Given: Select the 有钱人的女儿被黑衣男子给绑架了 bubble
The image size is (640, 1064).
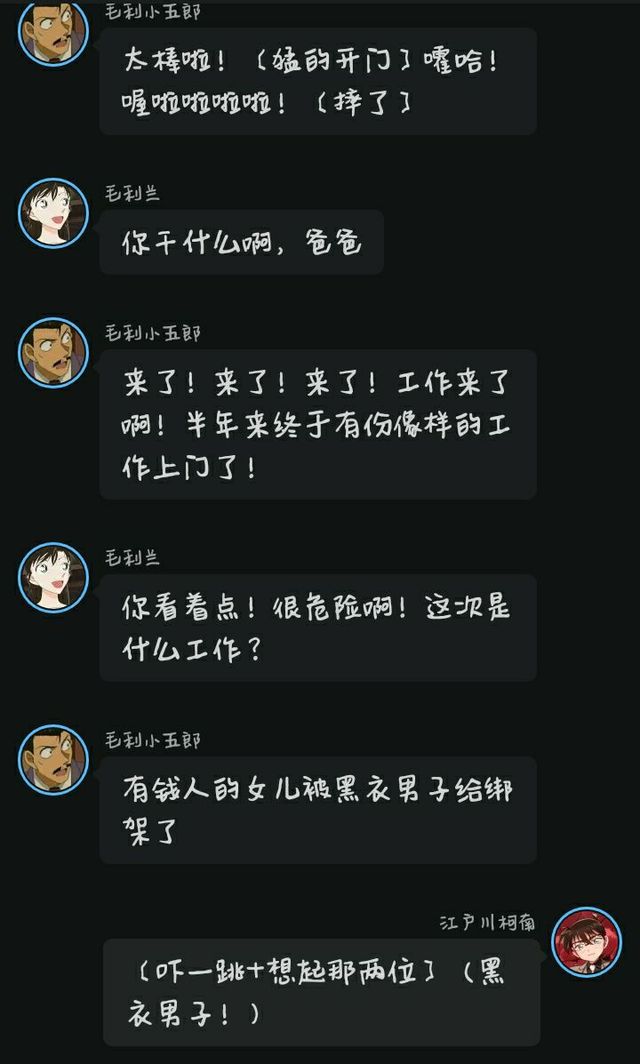Looking at the screenshot, I should coord(318,810).
